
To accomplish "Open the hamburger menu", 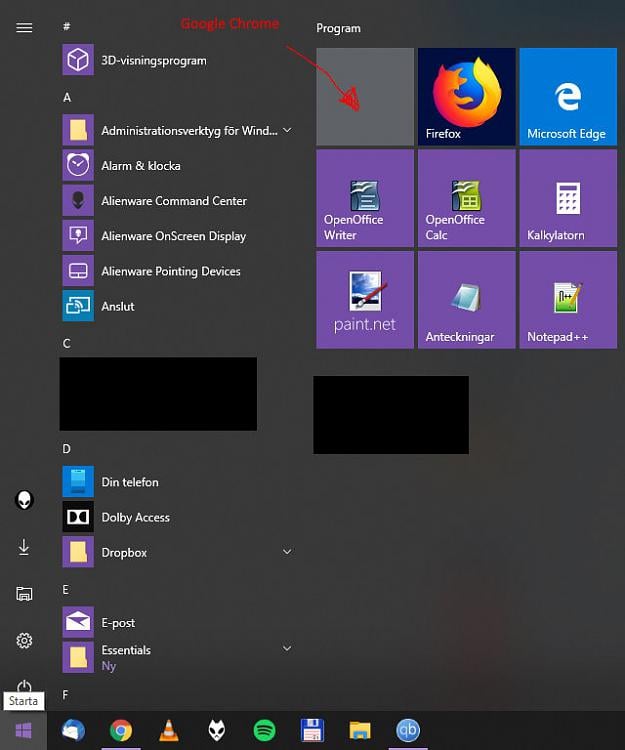I will pyautogui.click(x=24, y=28).
